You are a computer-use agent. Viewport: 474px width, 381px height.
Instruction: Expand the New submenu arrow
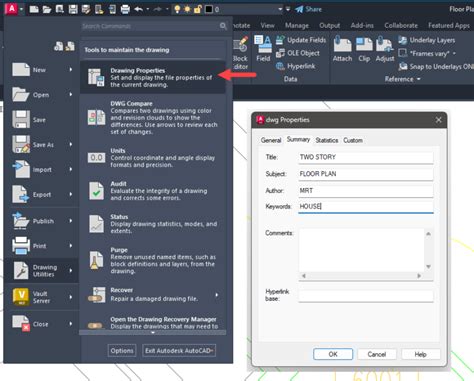click(71, 69)
